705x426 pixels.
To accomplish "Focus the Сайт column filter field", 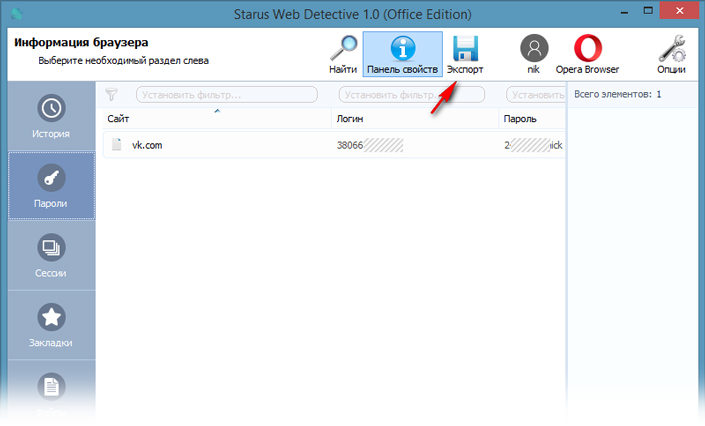I will click(x=227, y=95).
